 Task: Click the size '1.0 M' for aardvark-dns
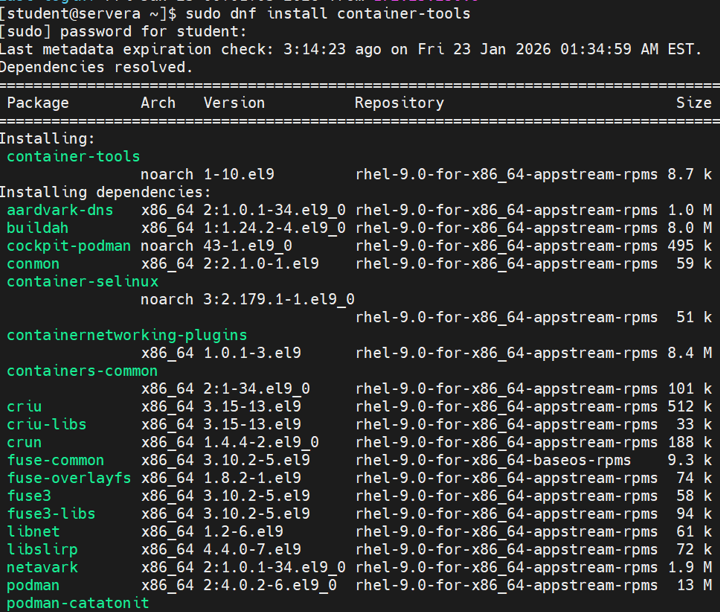pyautogui.click(x=689, y=210)
